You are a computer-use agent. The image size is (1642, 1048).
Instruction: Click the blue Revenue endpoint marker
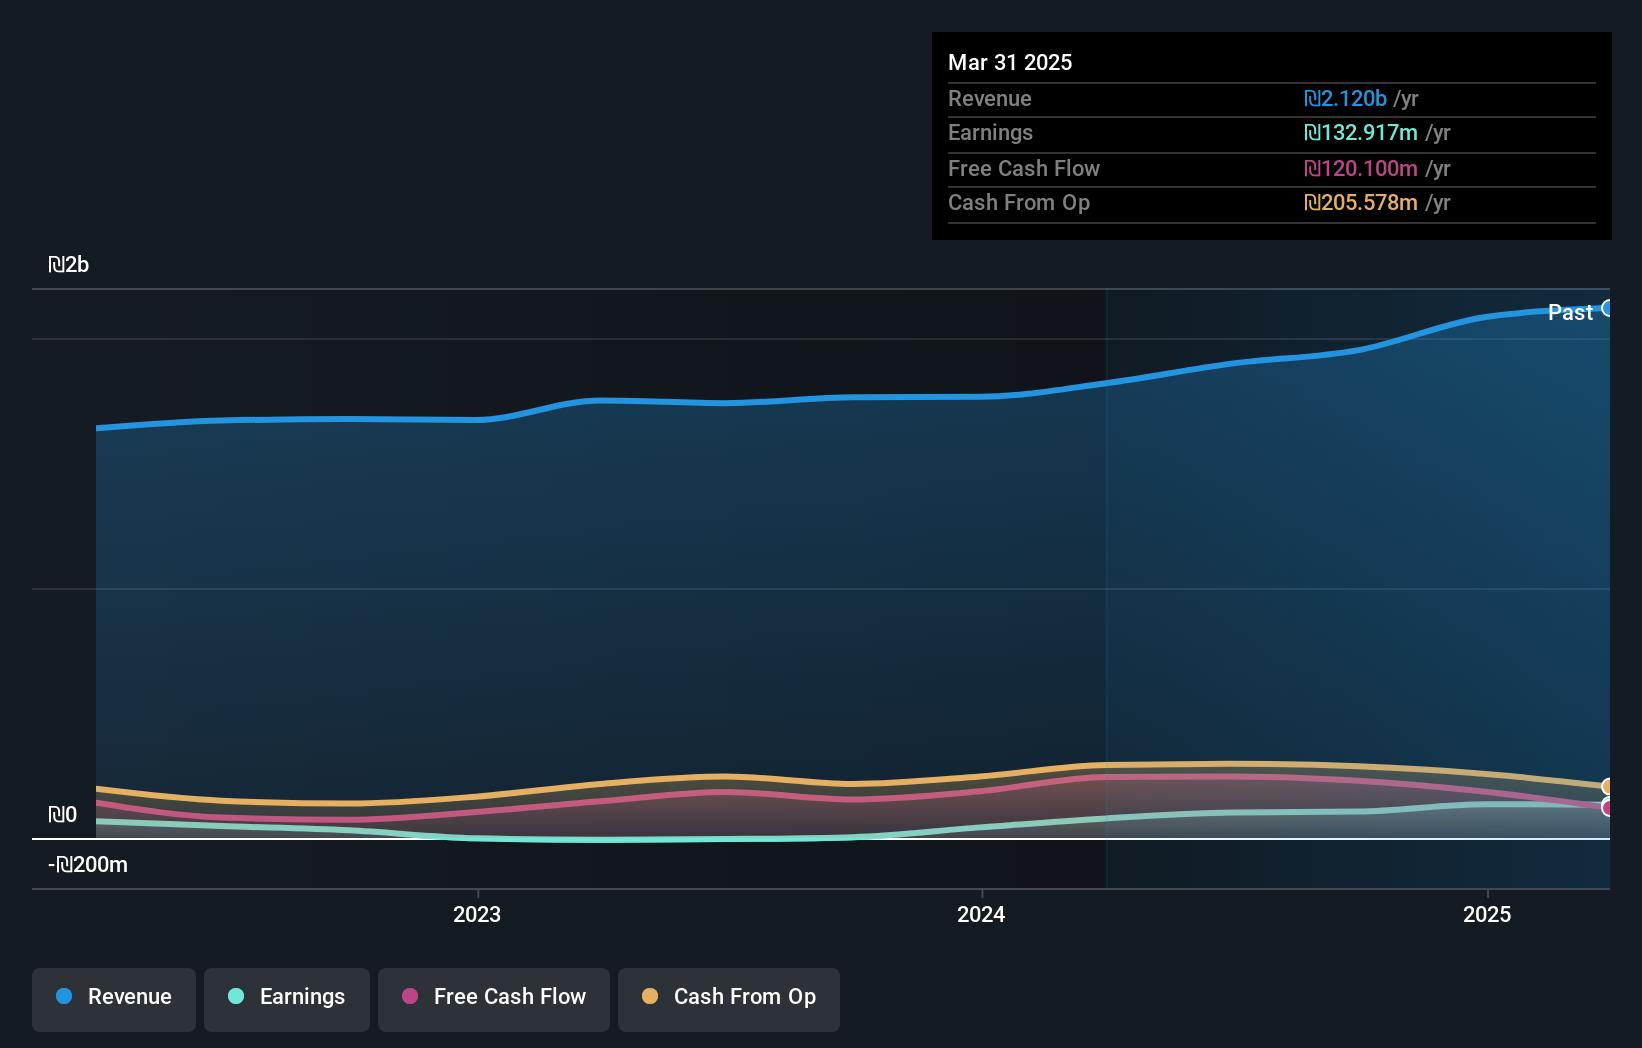(x=1607, y=308)
